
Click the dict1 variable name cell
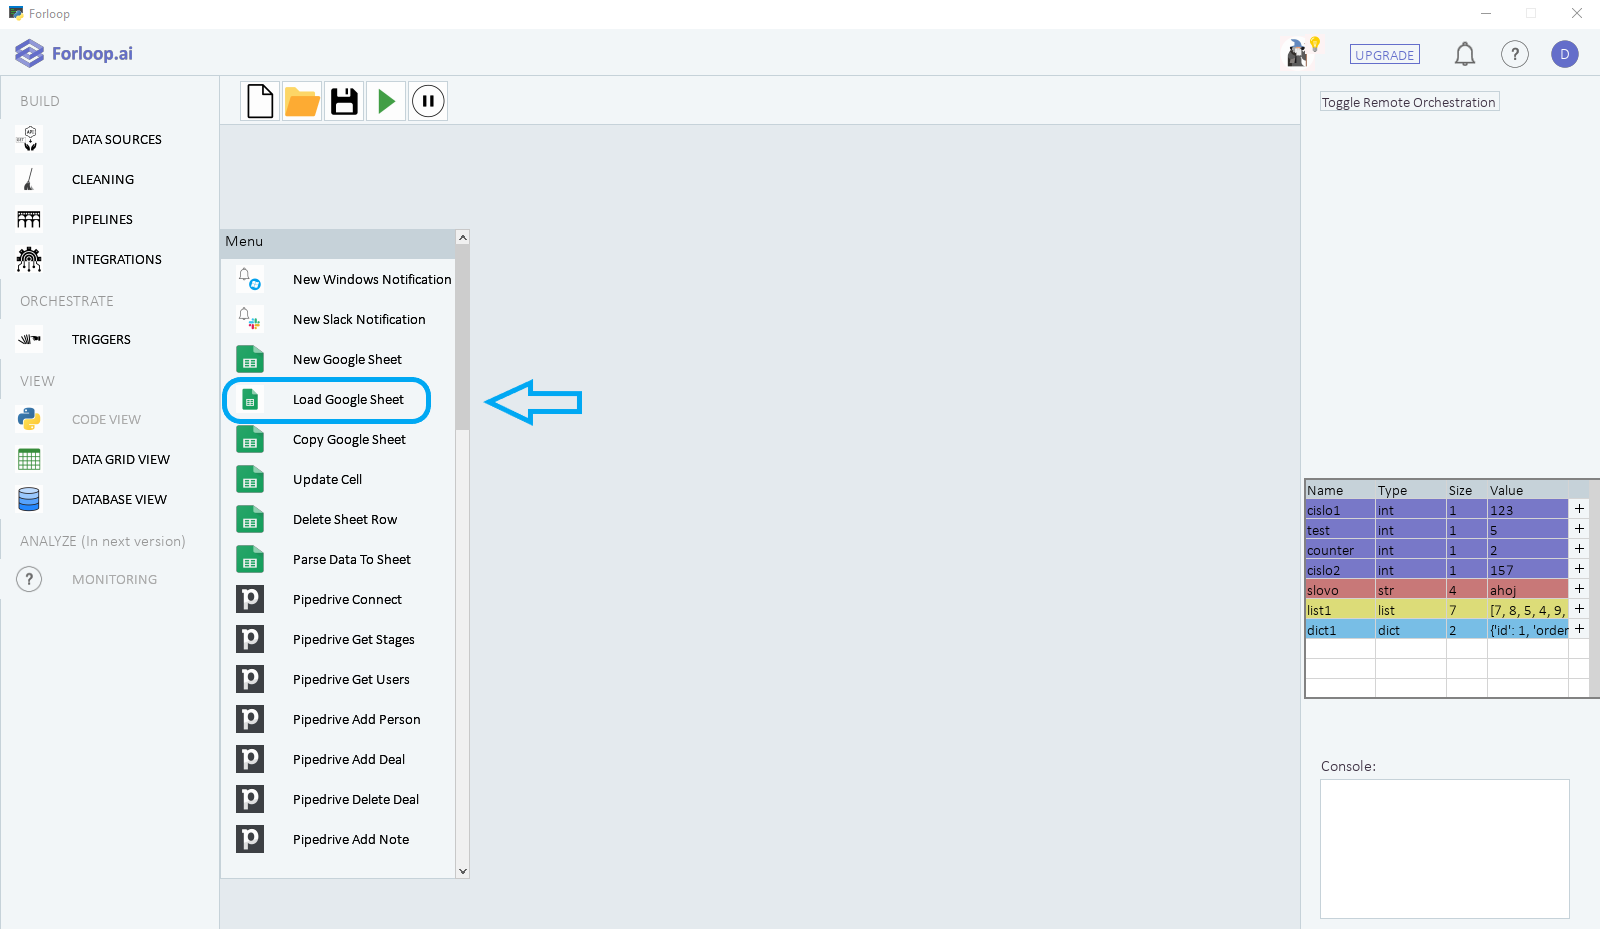tap(1340, 630)
